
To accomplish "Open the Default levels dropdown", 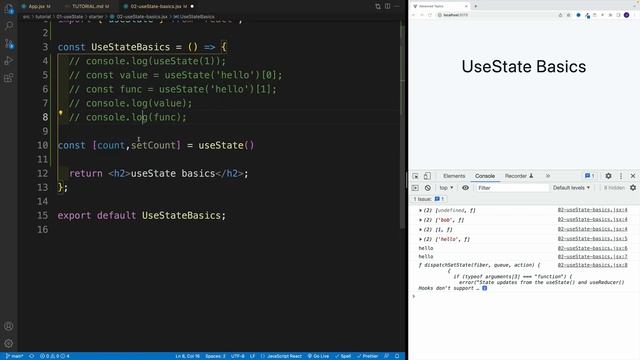I will (571, 188).
